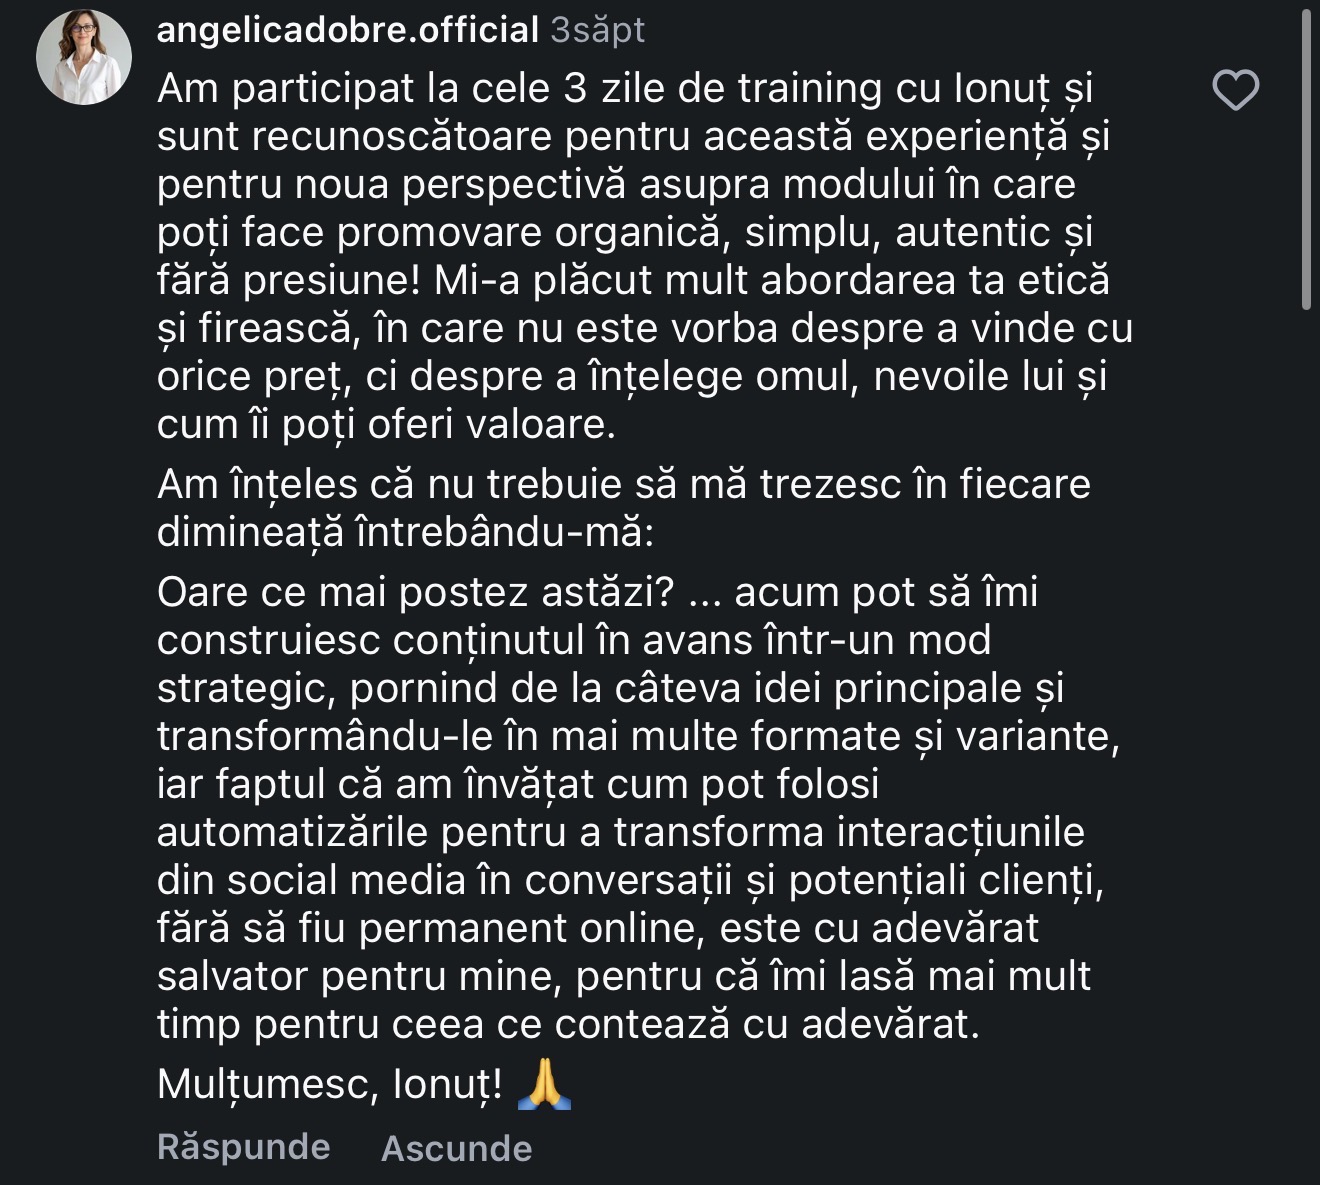
Task: Tap the line 'dimineață întrebându-mă:'
Action: [x=405, y=532]
